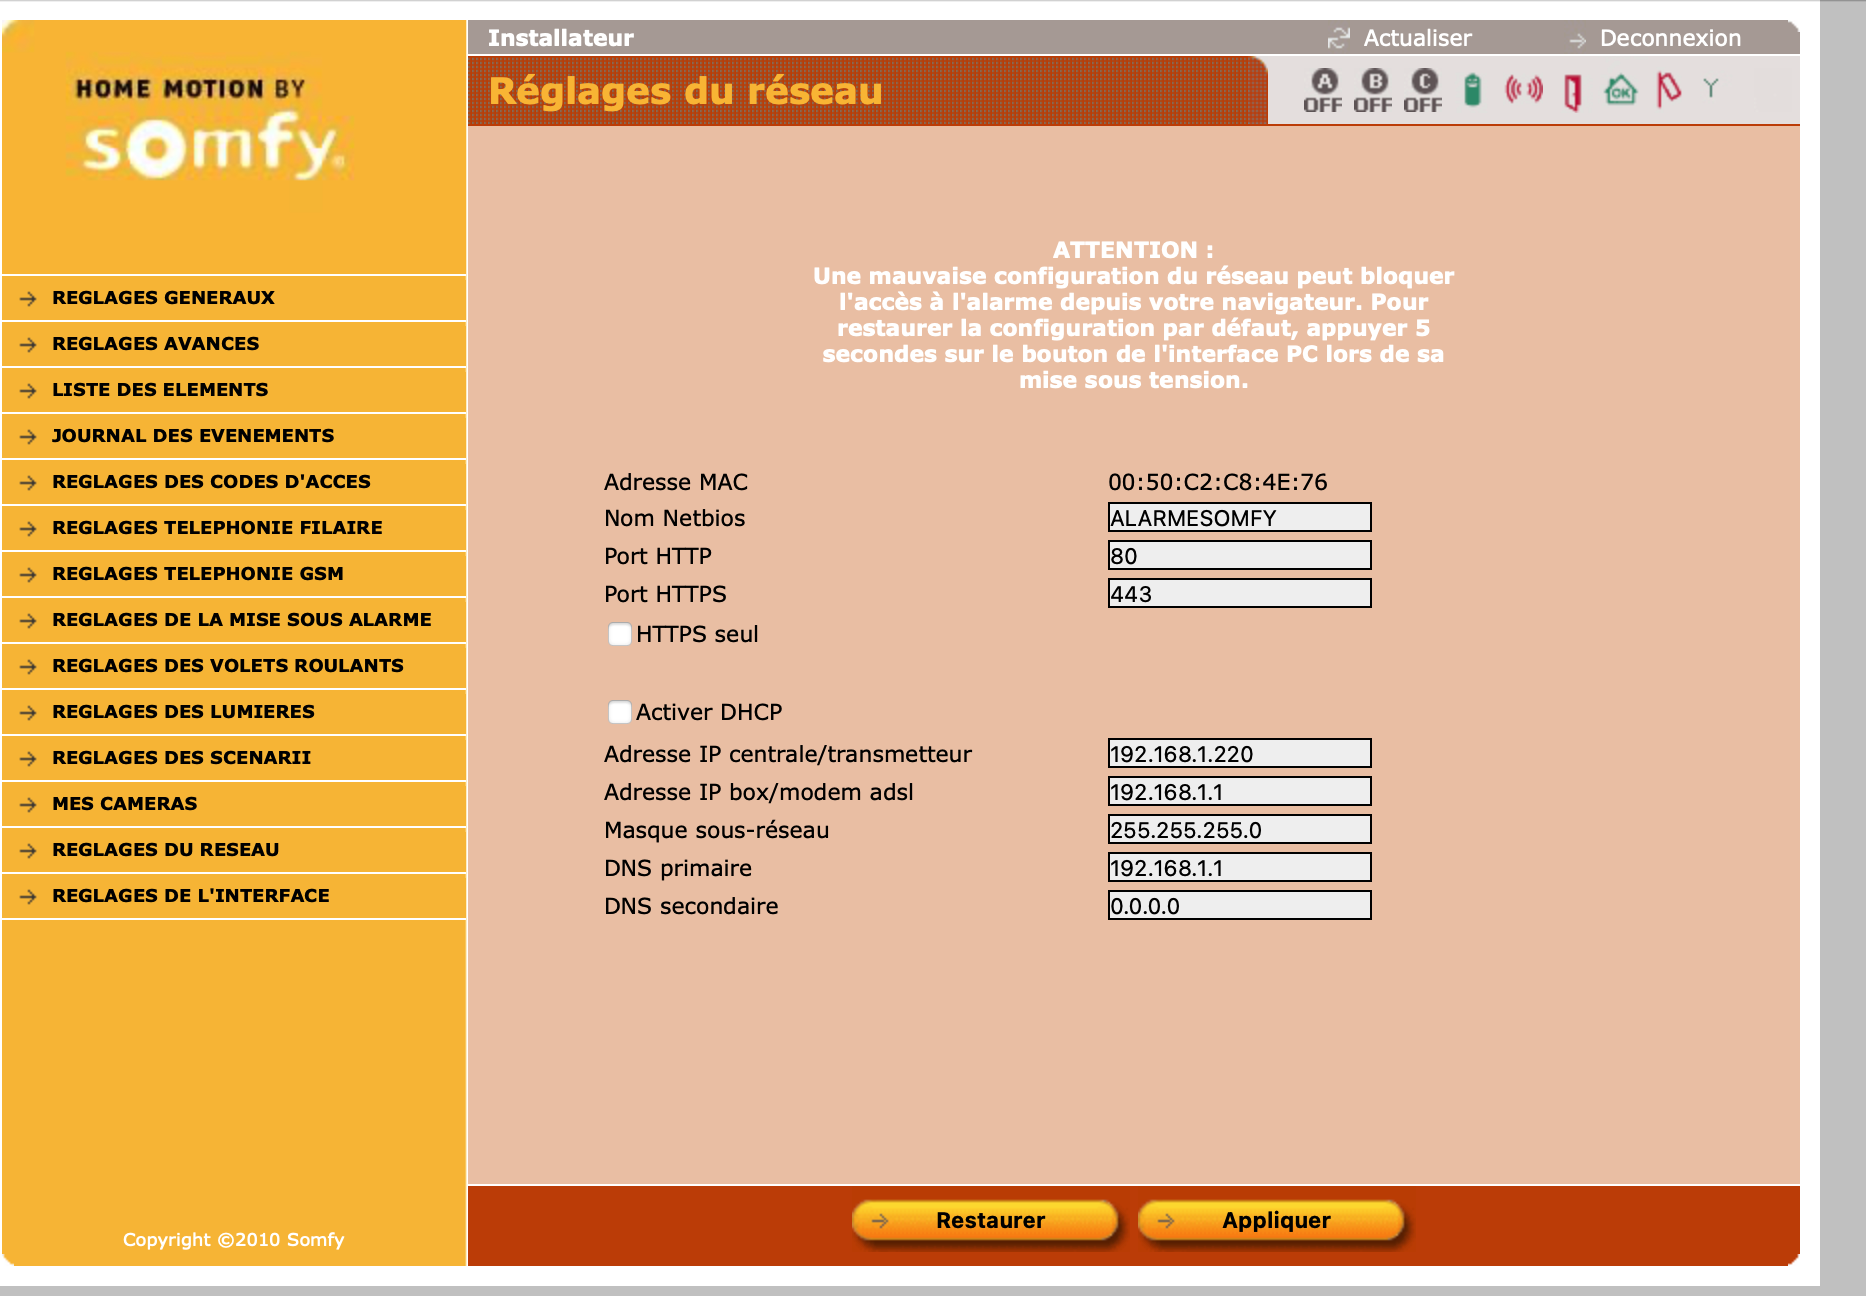Focus the Nom Netbios field
Screen dimensions: 1866x1296
1239,518
